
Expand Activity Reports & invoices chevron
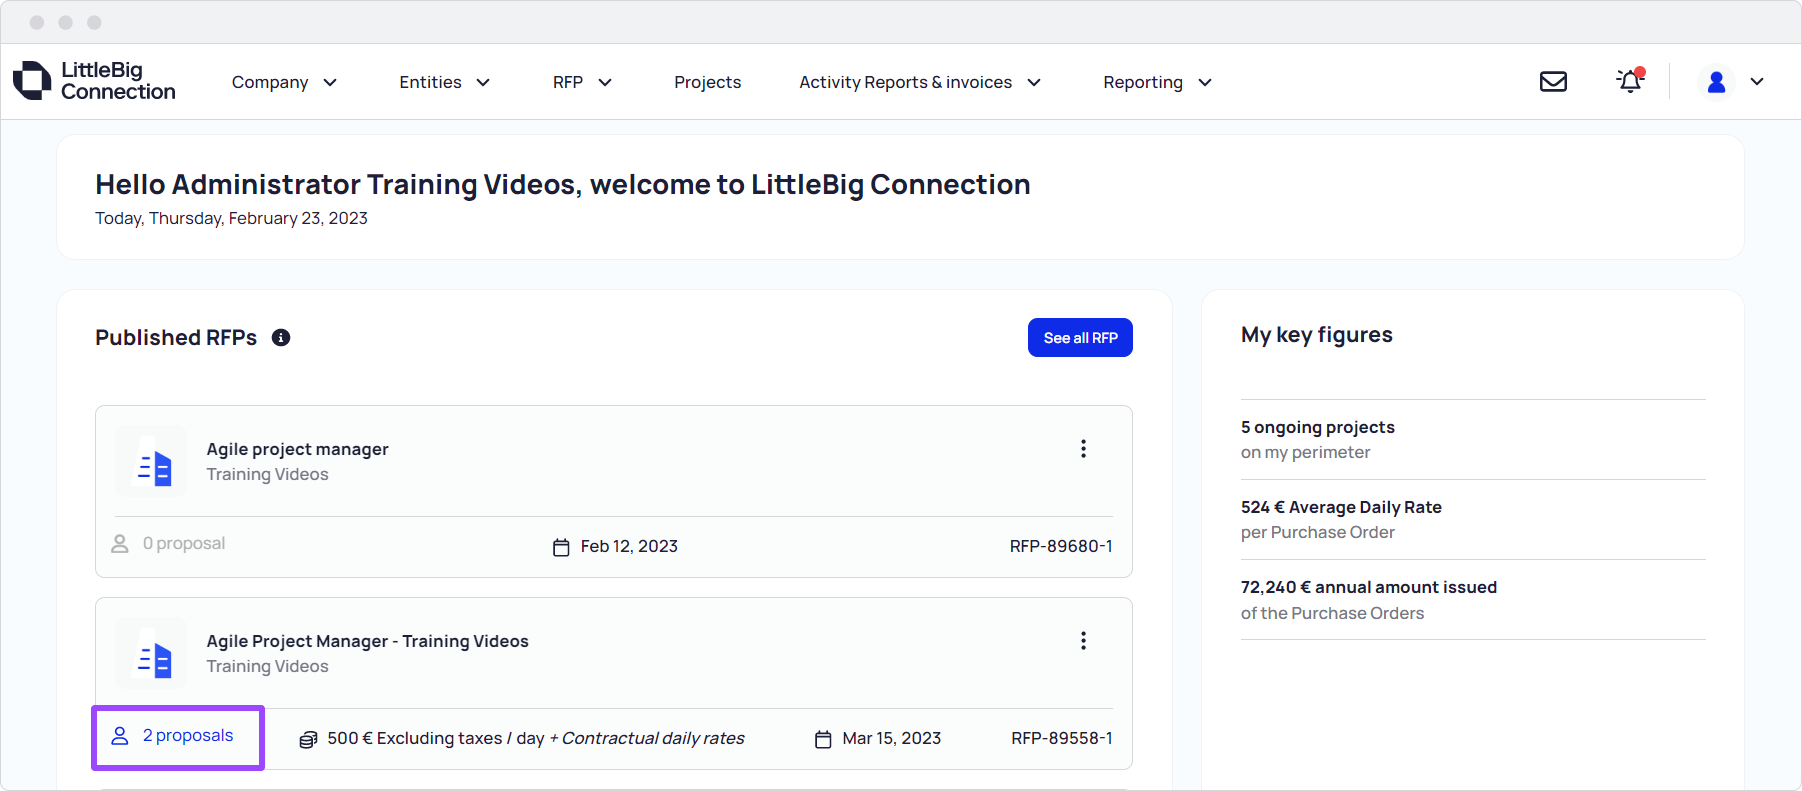1034,83
